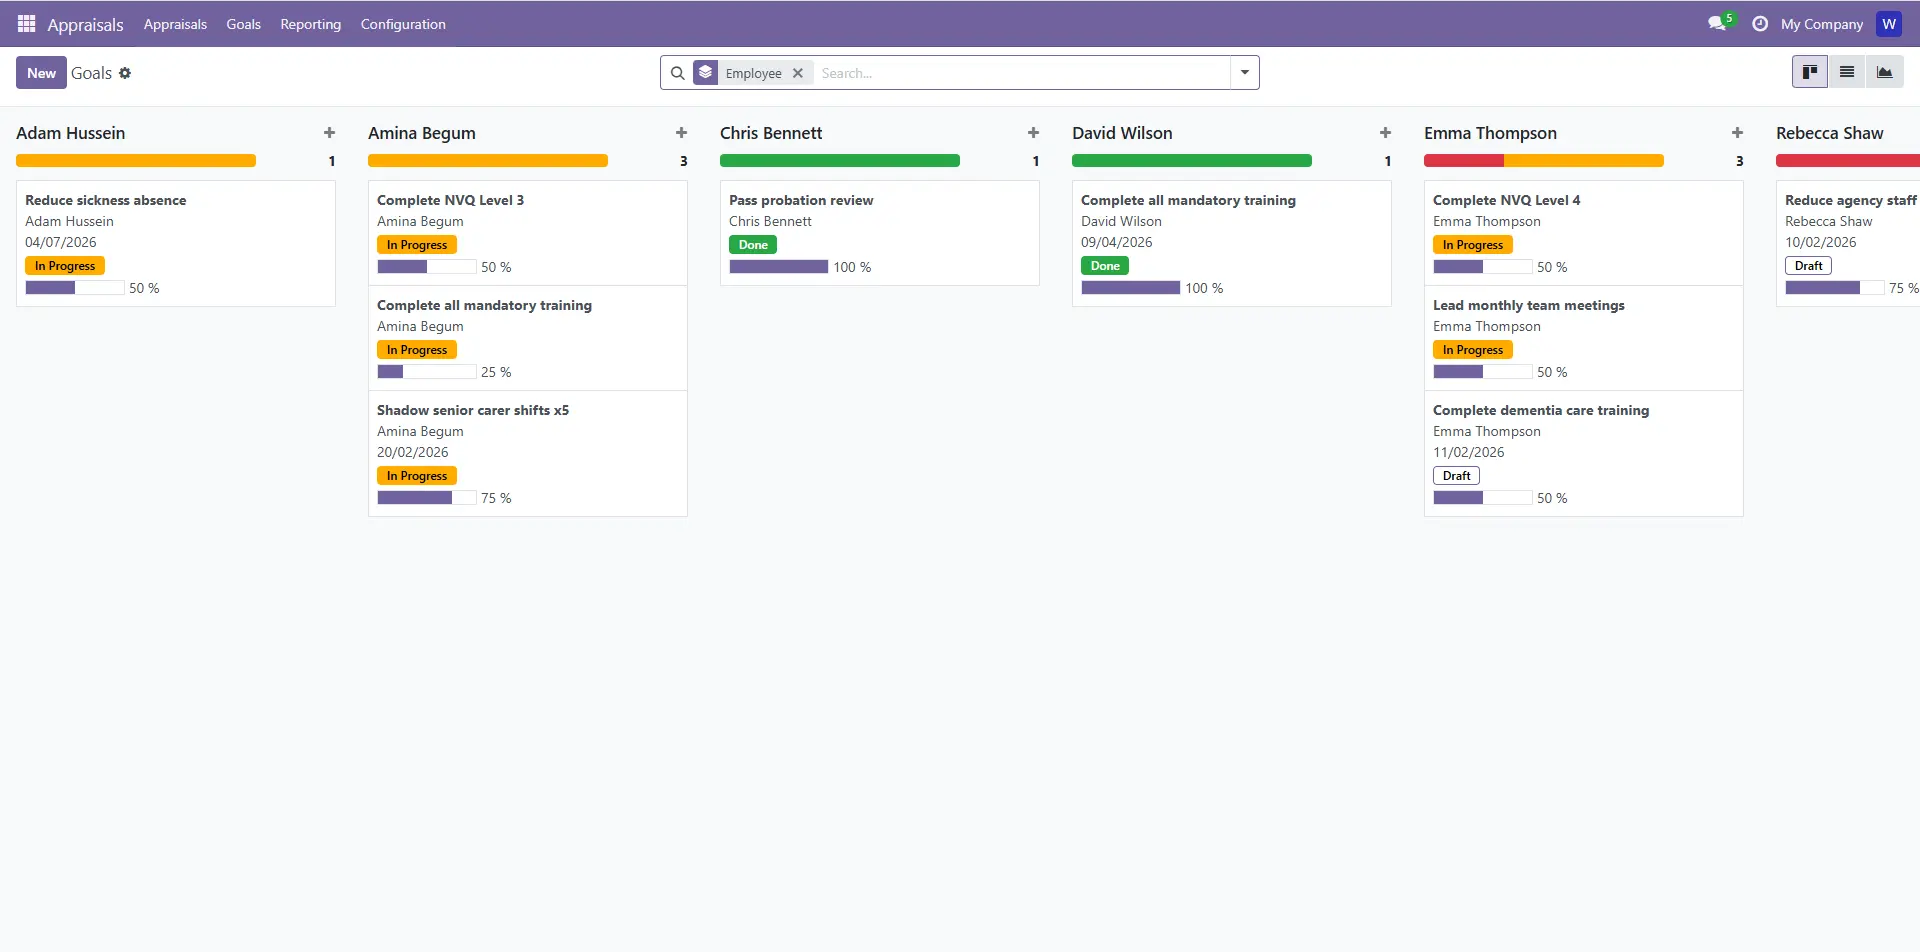Expand the search options dropdown arrow
The width and height of the screenshot is (1920, 952).
1244,73
